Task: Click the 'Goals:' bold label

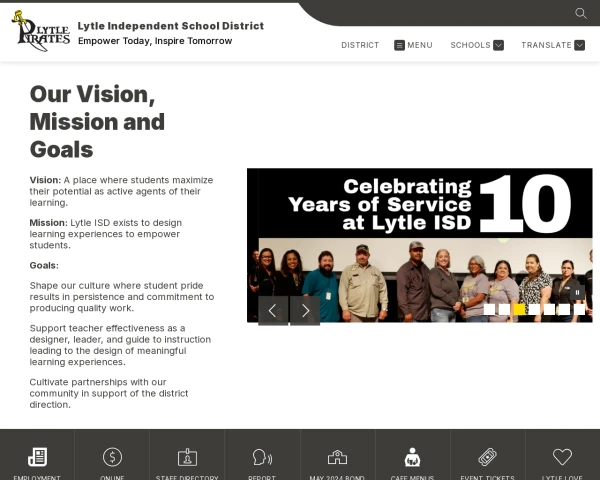Action: pos(44,265)
